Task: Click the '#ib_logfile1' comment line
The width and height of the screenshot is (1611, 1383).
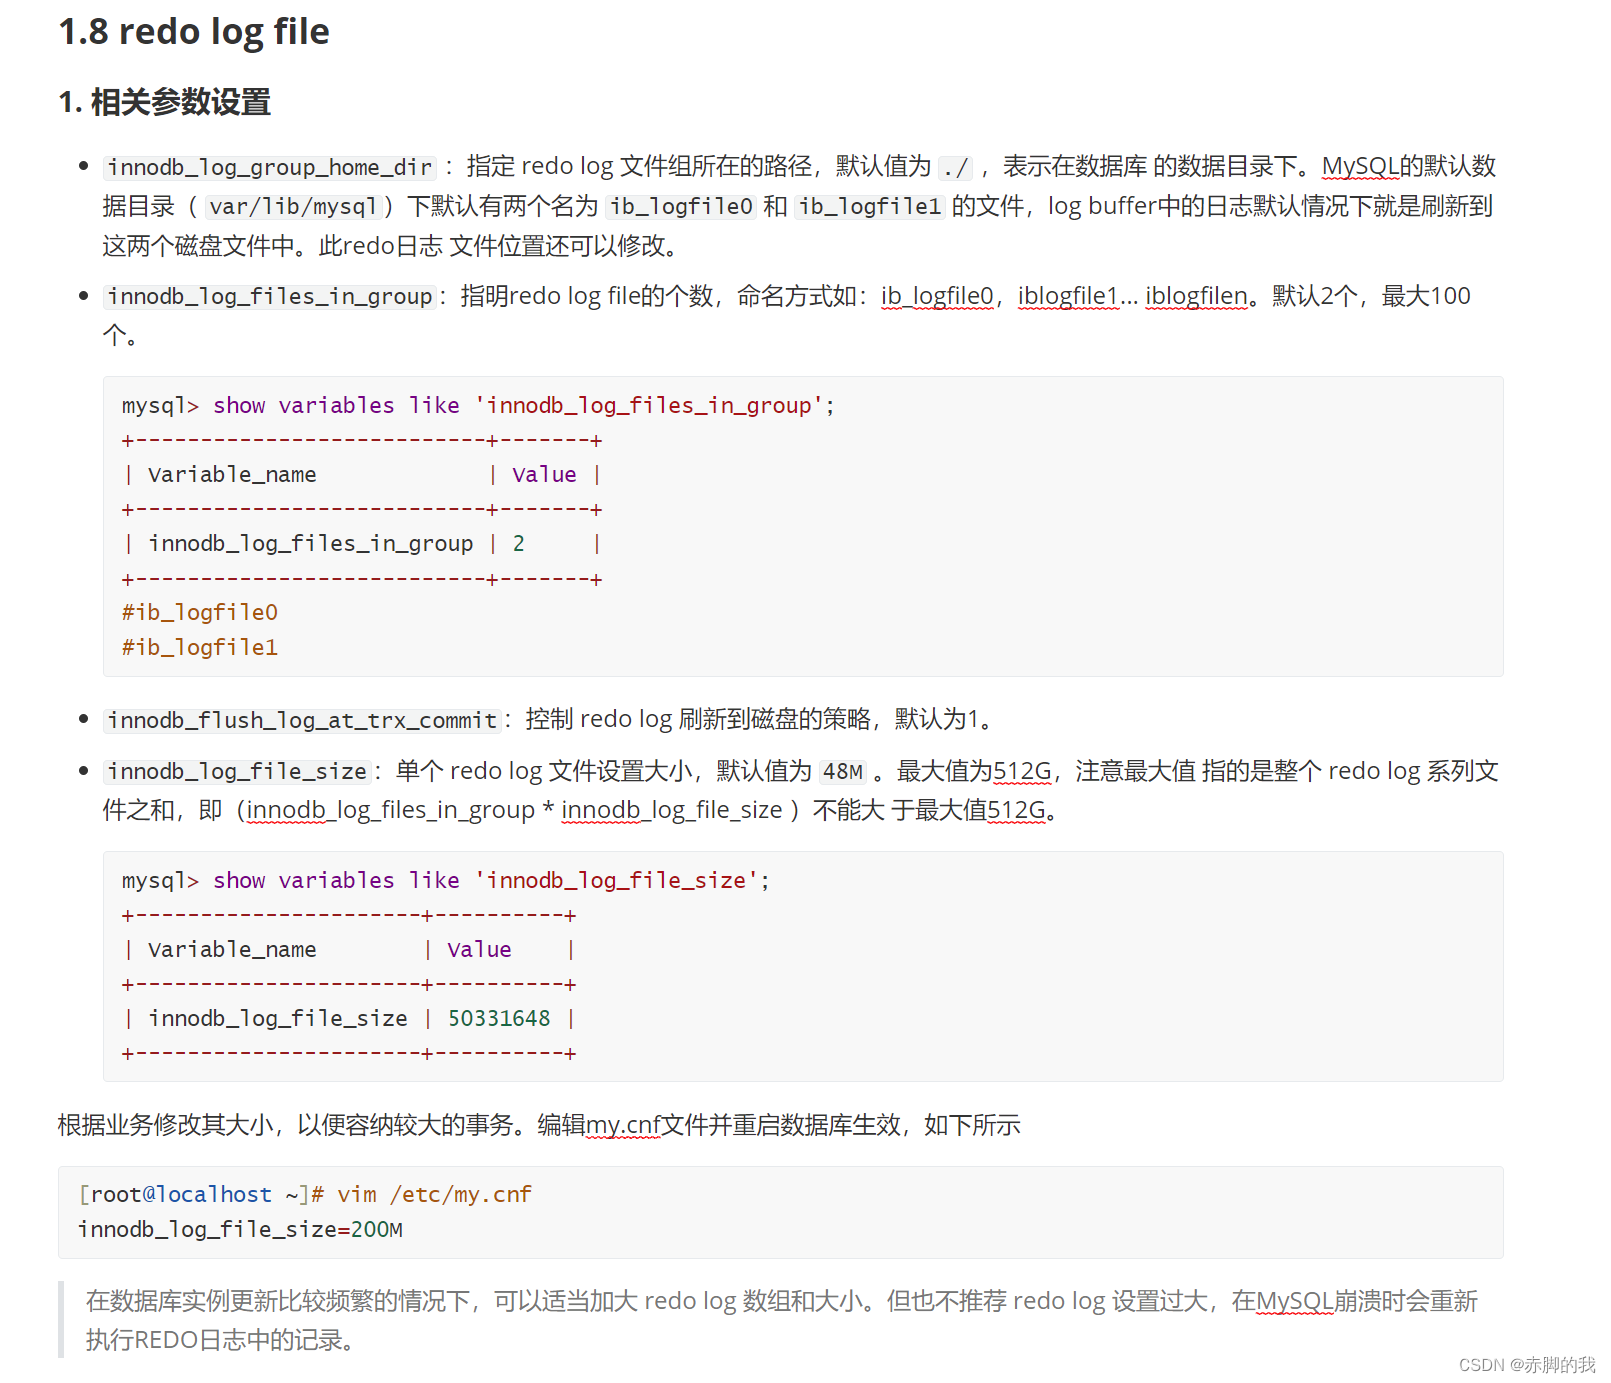Action: pyautogui.click(x=200, y=648)
